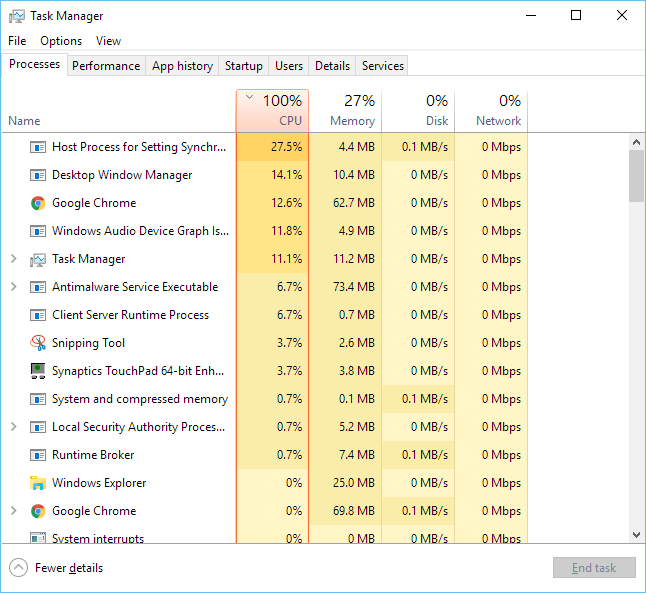
Task: Switch to the Startup tab
Action: (x=243, y=66)
